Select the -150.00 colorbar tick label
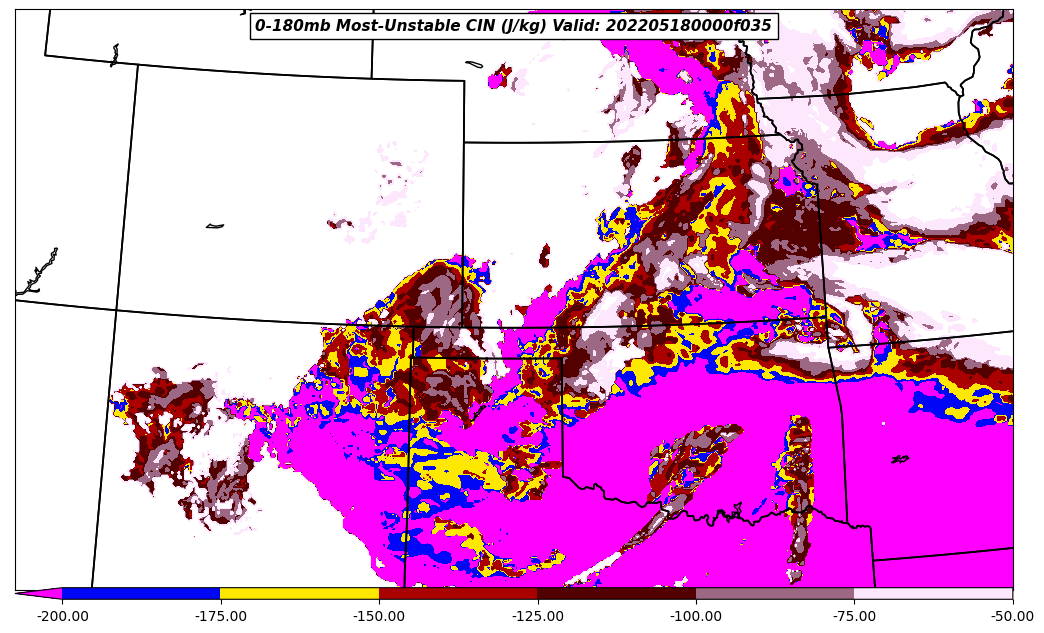The height and width of the screenshot is (633, 1044). 379,616
